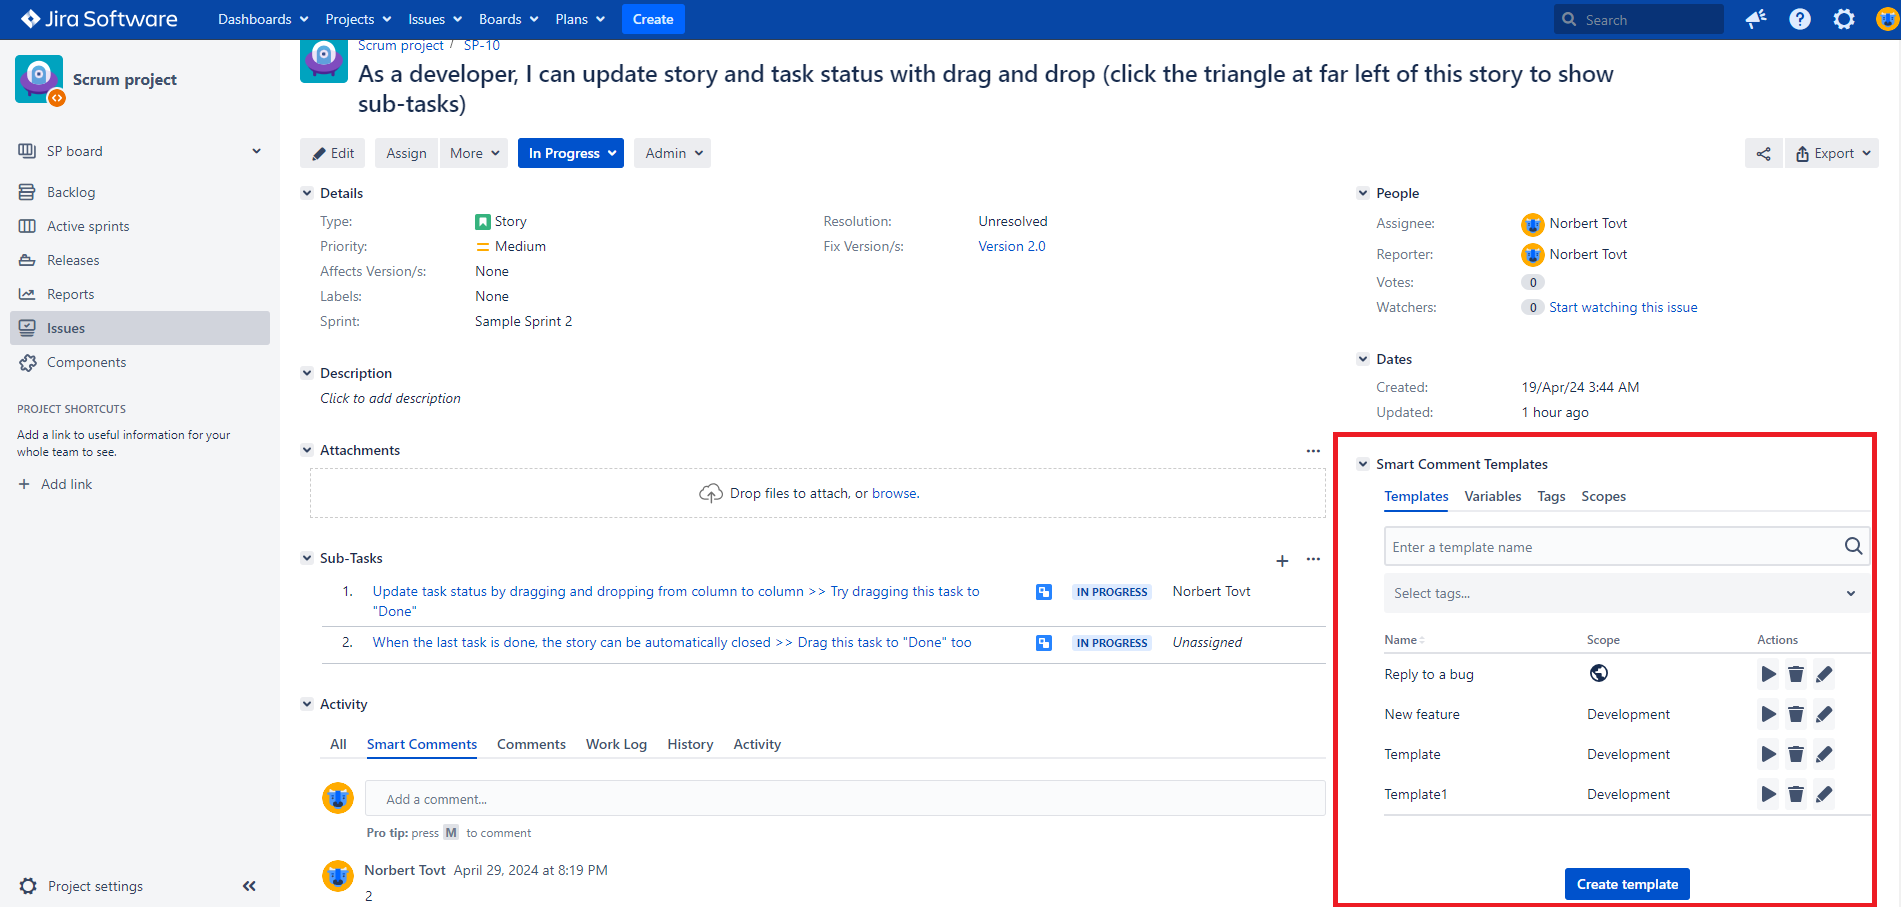The image size is (1901, 907).
Task: Delete the 'New feature' template
Action: (x=1796, y=714)
